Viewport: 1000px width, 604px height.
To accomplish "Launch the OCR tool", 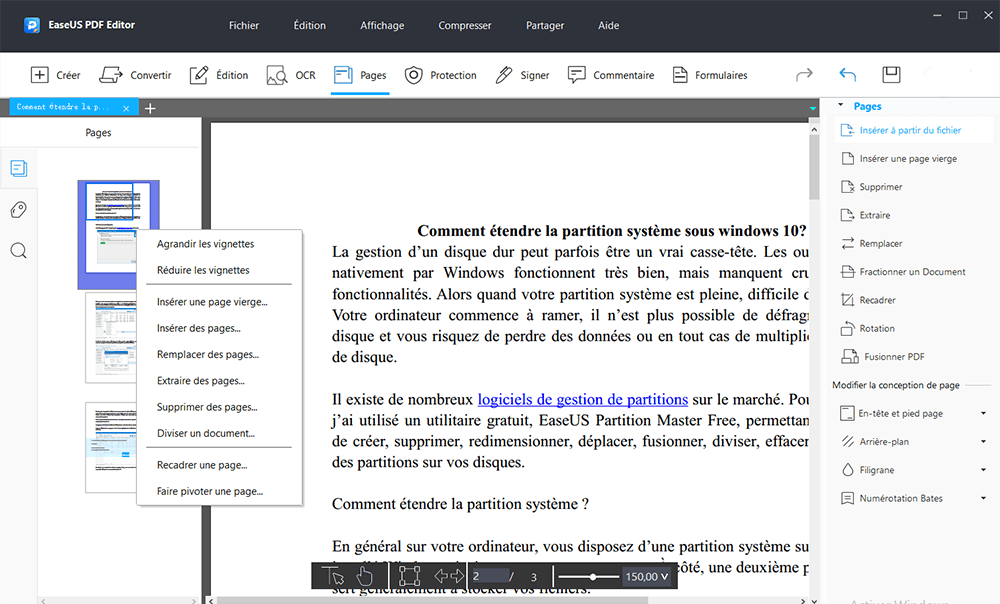I will 291,75.
